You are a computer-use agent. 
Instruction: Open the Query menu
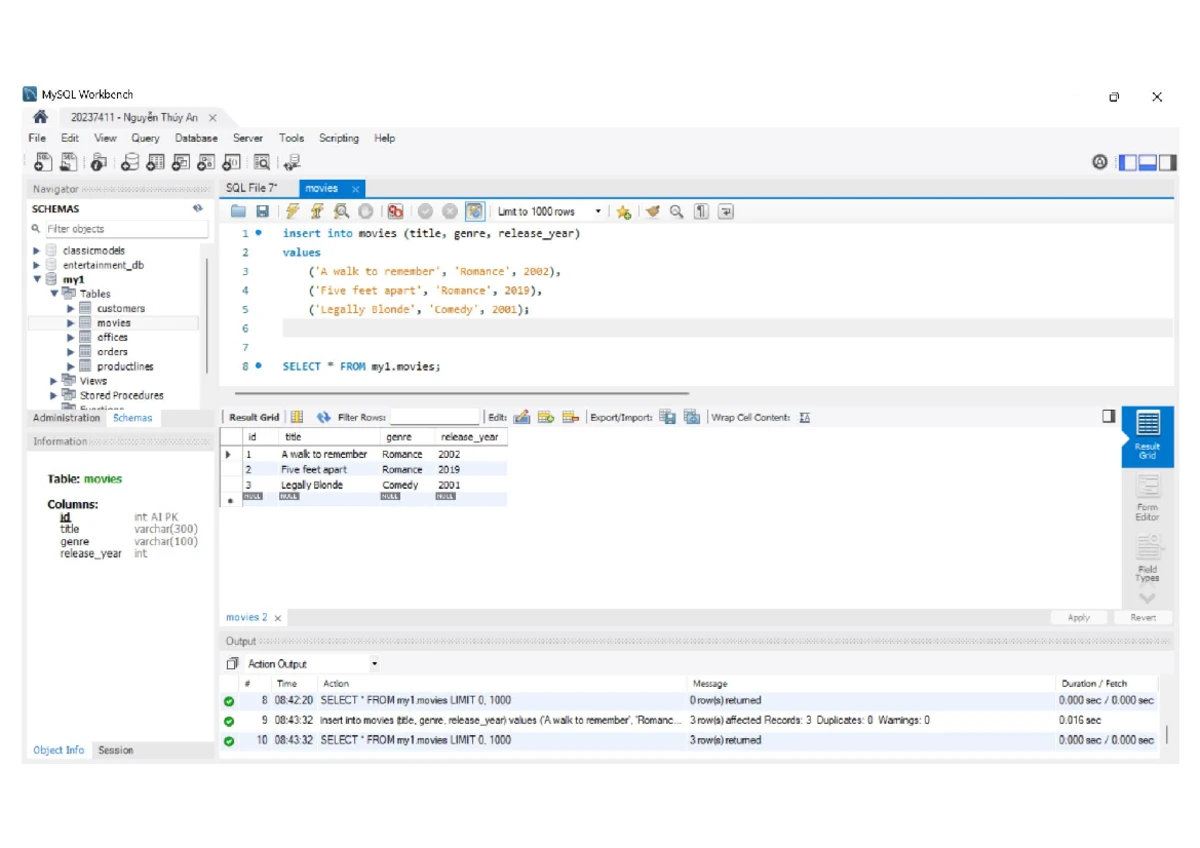(145, 138)
